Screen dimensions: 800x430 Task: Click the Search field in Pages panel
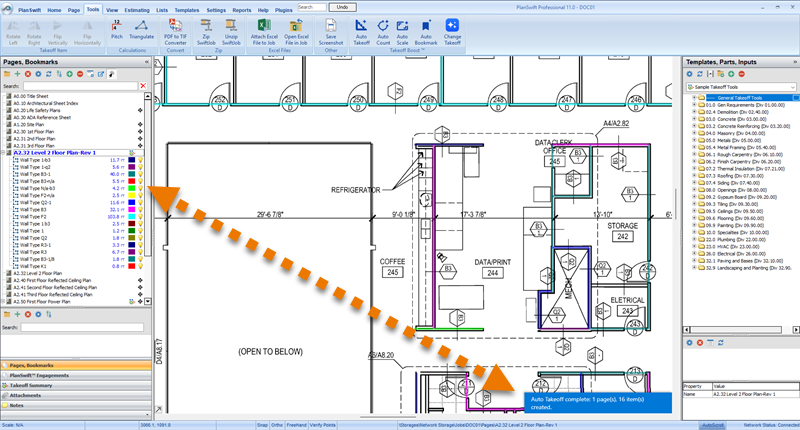(80, 86)
